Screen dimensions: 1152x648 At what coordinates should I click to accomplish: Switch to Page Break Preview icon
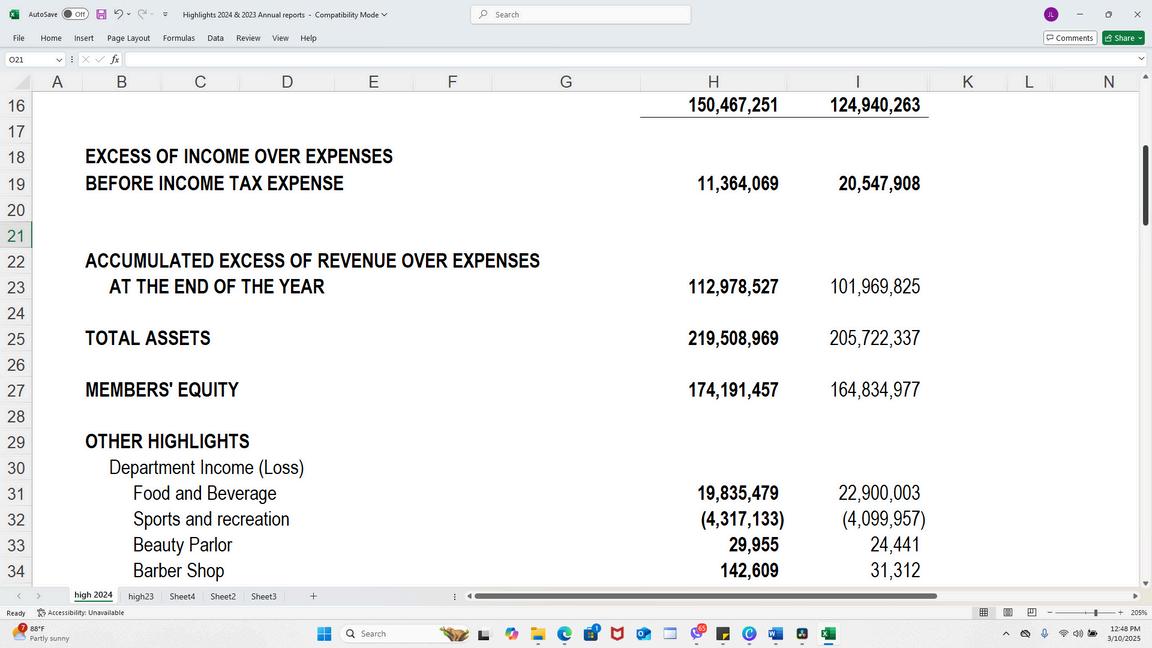1032,612
